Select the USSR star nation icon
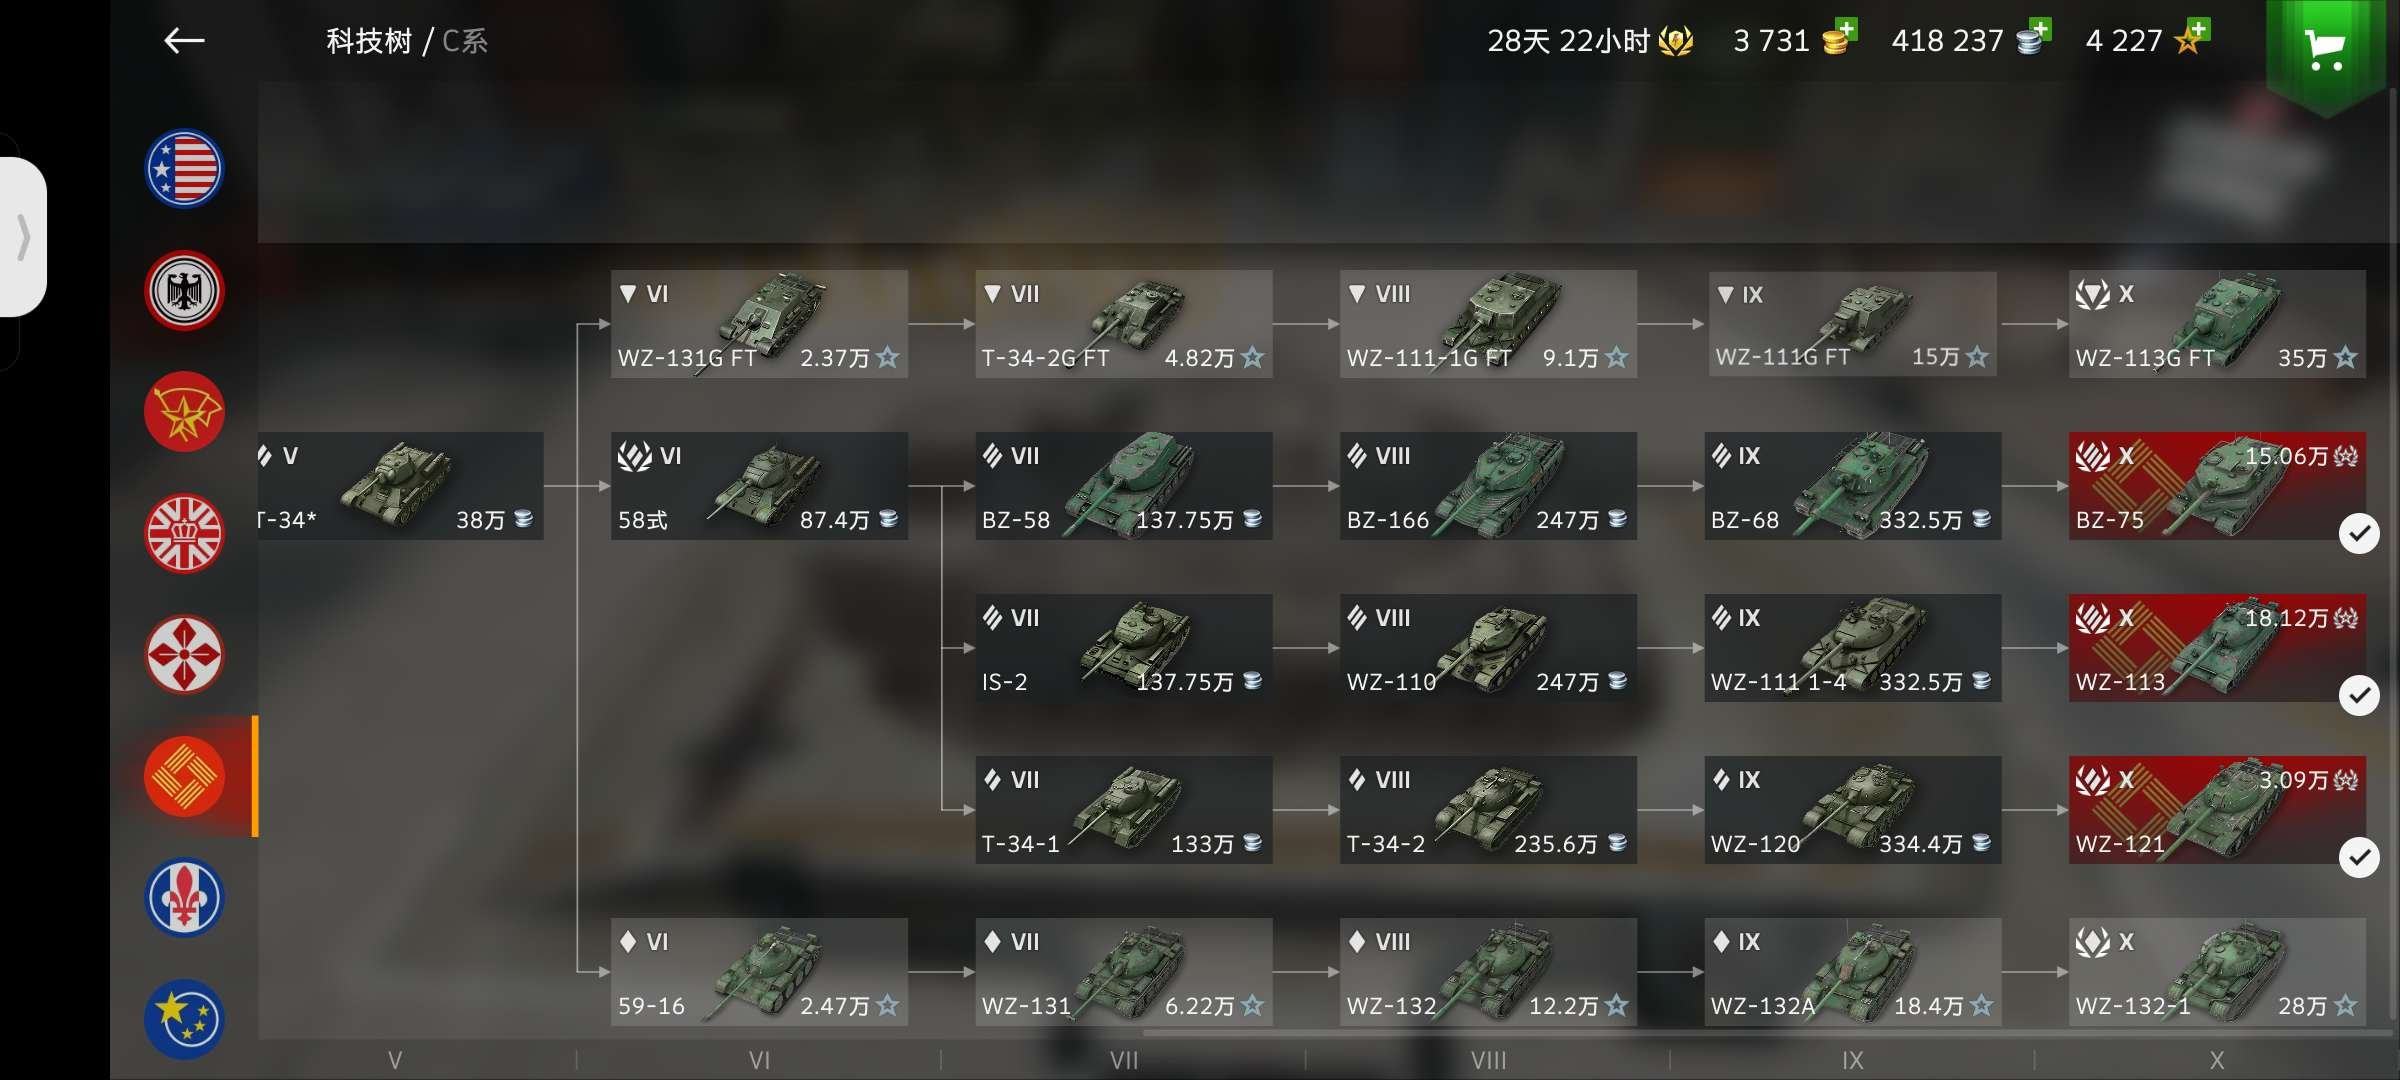The image size is (2400, 1080). [x=185, y=413]
